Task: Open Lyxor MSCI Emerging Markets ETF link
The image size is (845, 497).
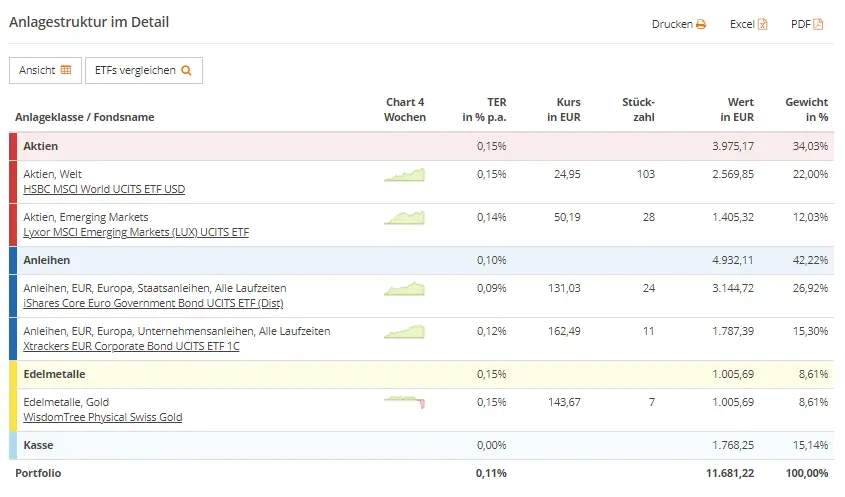Action: pos(136,232)
